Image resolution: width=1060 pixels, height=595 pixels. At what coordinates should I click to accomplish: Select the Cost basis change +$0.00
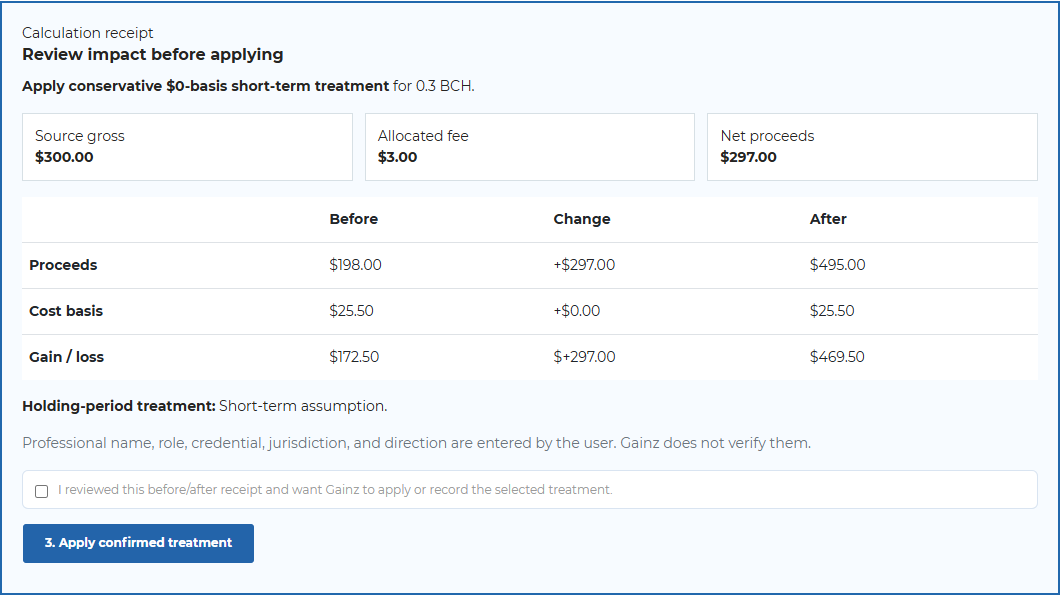point(577,311)
